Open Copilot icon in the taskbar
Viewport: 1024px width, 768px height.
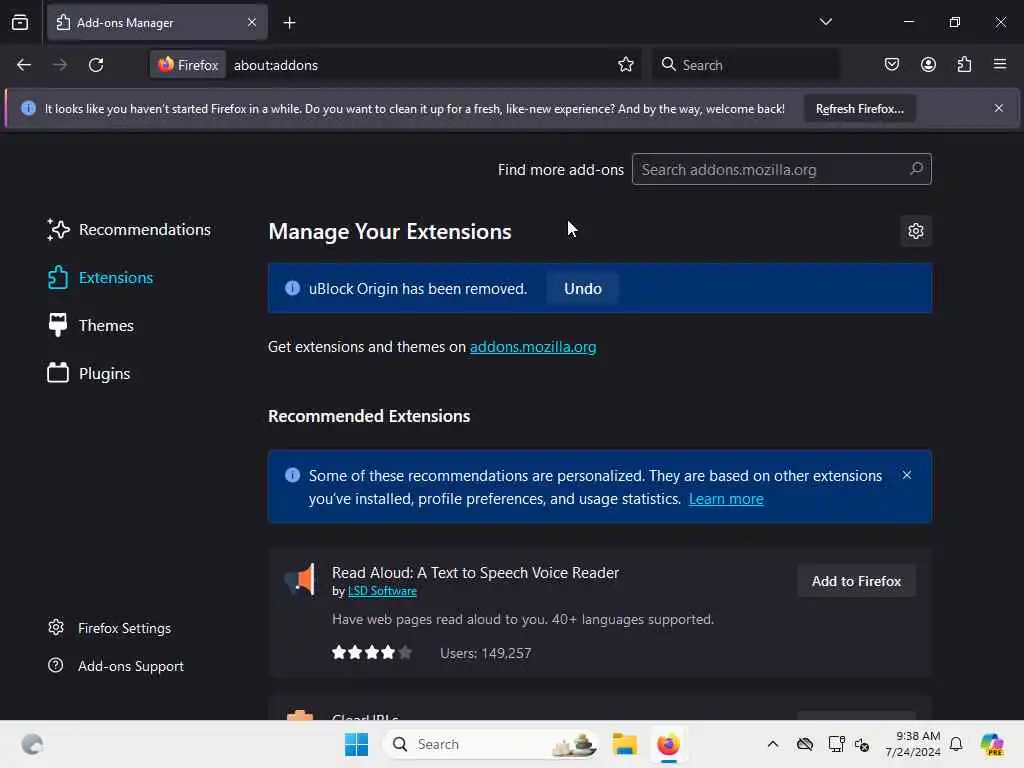coord(991,744)
